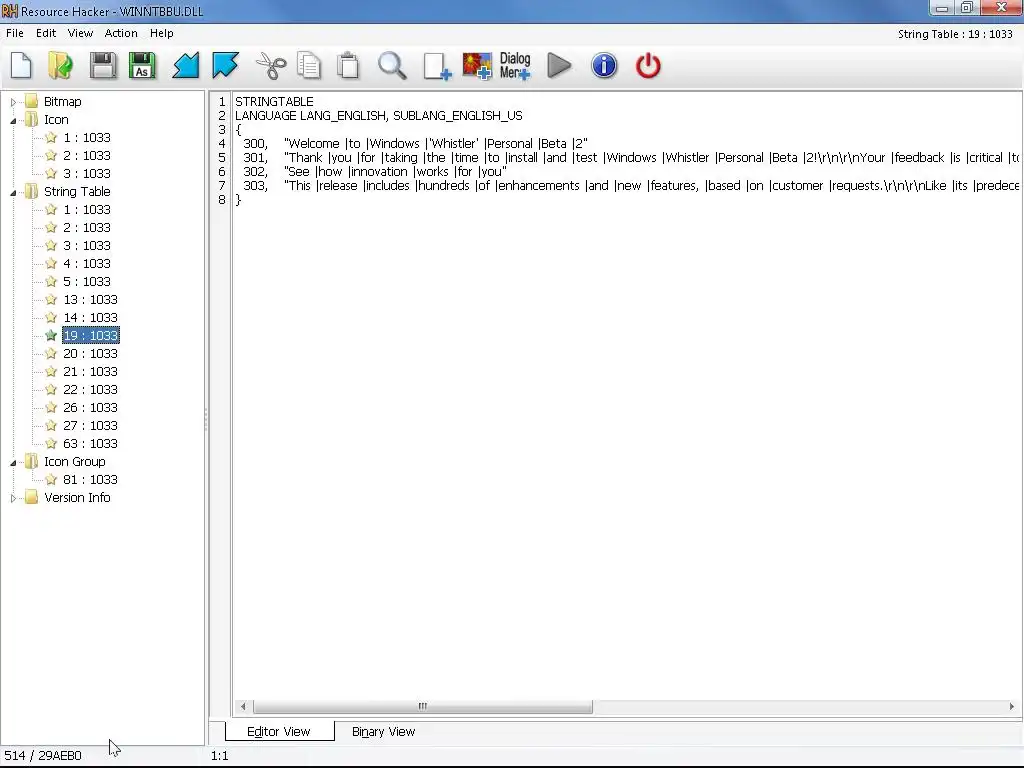Click the Save As green floppy icon

point(142,66)
